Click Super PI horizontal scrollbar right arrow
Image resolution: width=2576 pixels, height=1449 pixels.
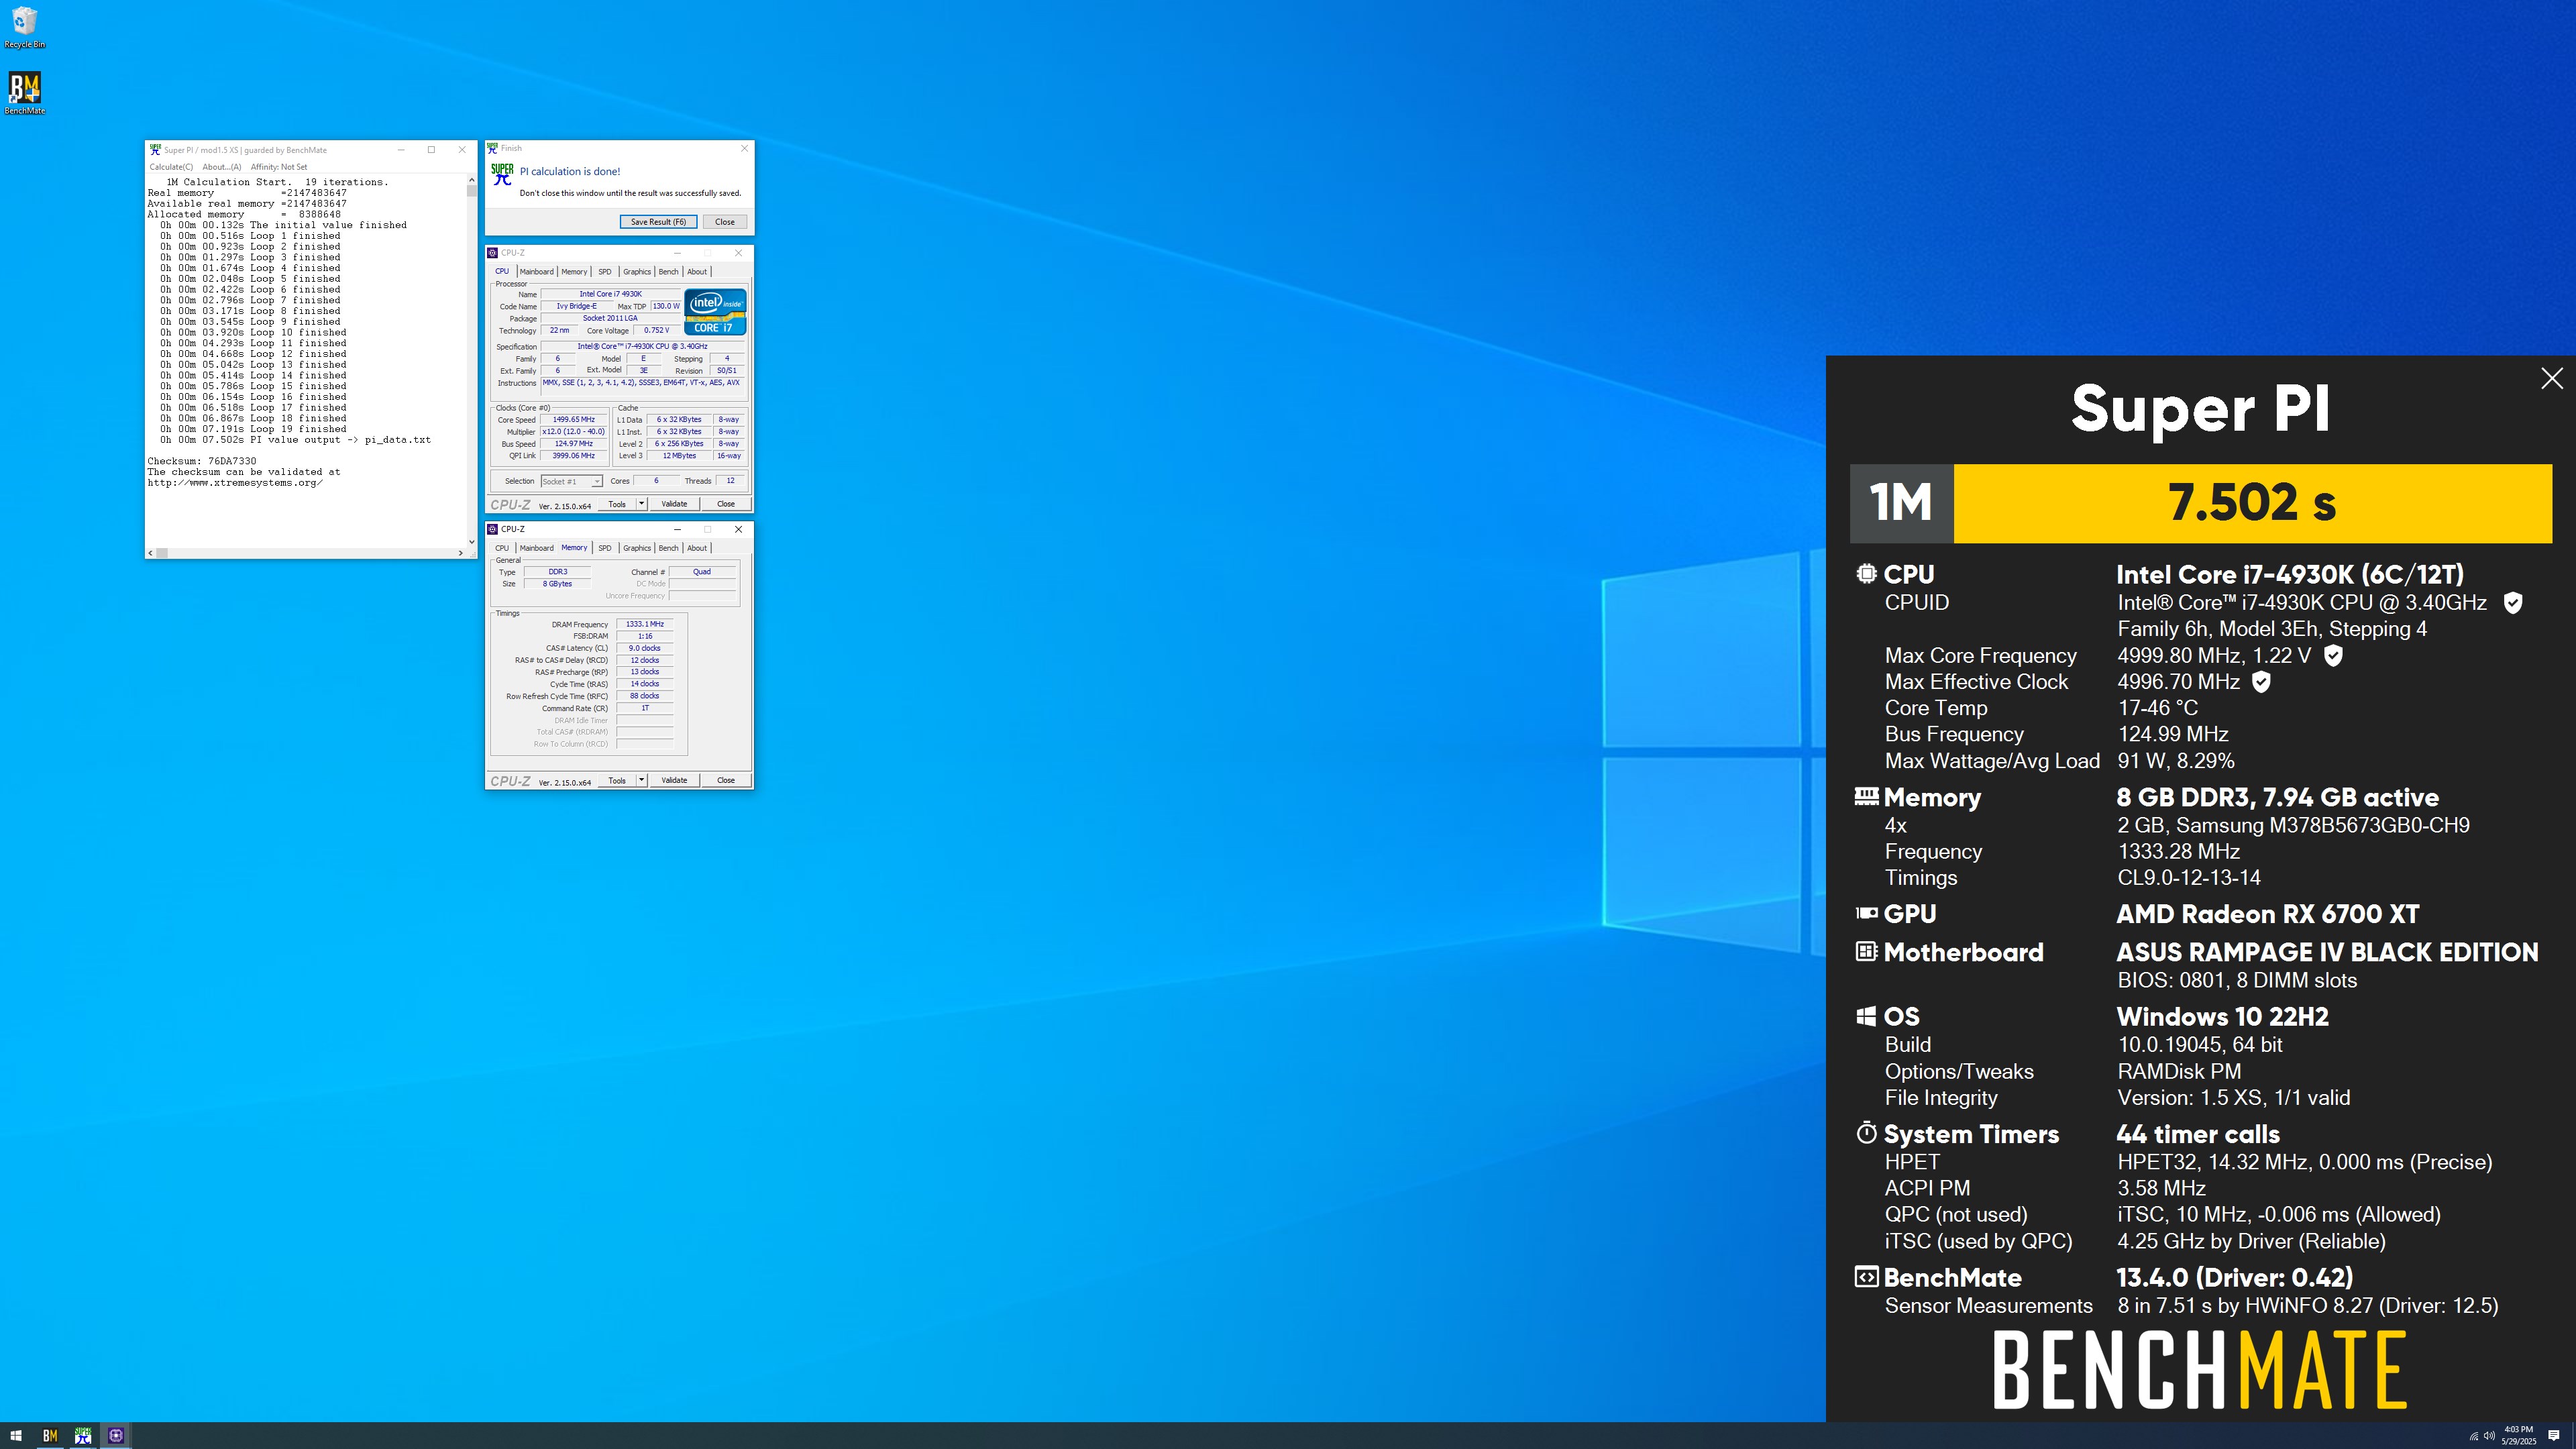pyautogui.click(x=460, y=552)
